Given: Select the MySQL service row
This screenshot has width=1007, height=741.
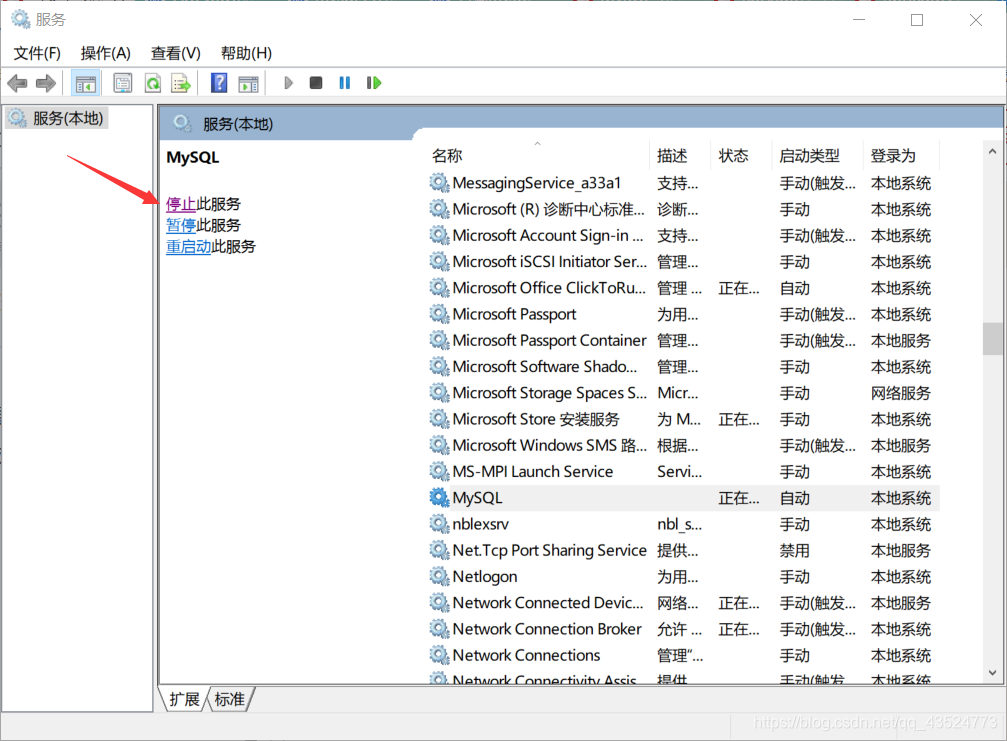Looking at the screenshot, I should point(683,498).
